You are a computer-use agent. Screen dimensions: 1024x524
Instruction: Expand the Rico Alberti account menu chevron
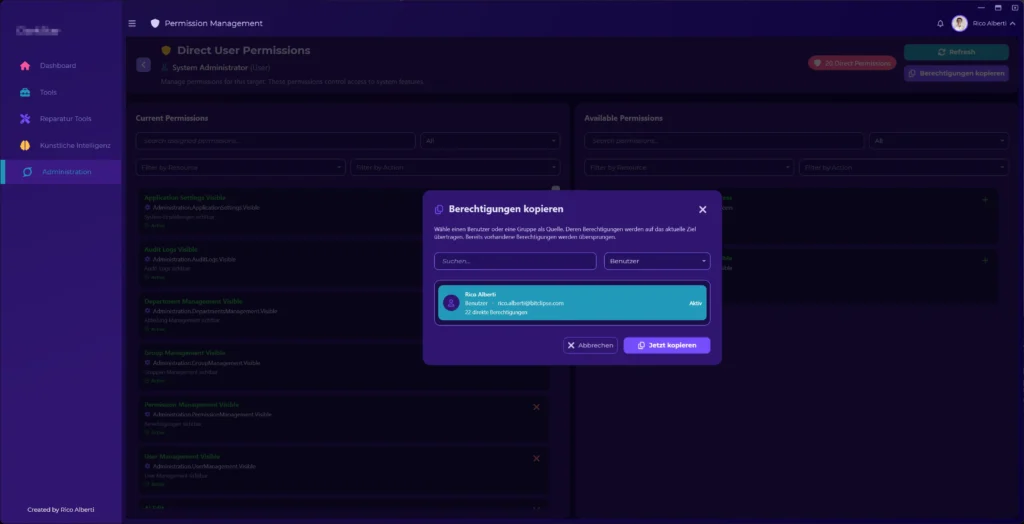coord(1012,24)
